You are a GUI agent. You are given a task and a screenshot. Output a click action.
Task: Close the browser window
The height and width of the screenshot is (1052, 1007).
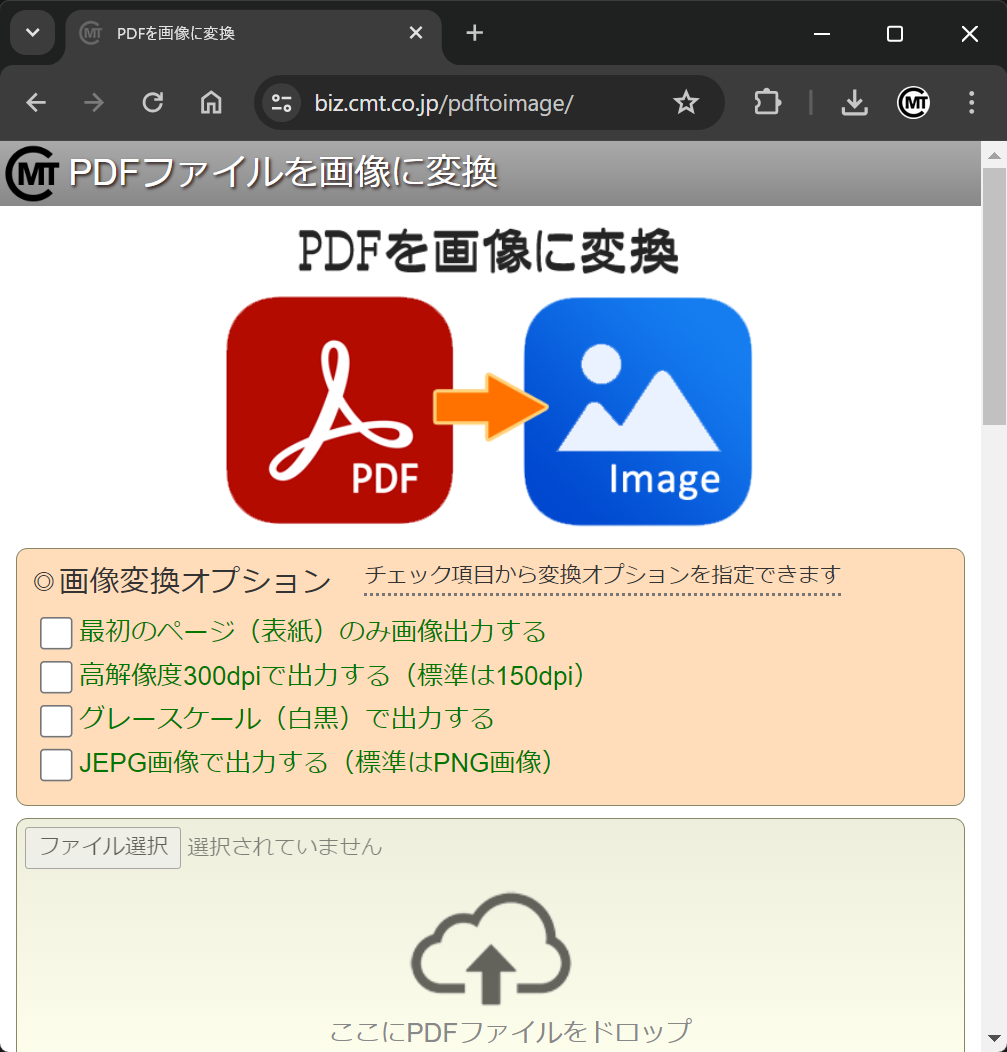point(969,34)
